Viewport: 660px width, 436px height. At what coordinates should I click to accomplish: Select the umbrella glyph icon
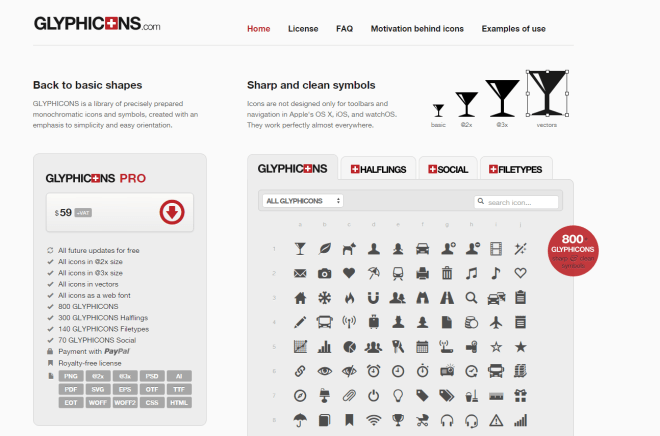[299, 420]
